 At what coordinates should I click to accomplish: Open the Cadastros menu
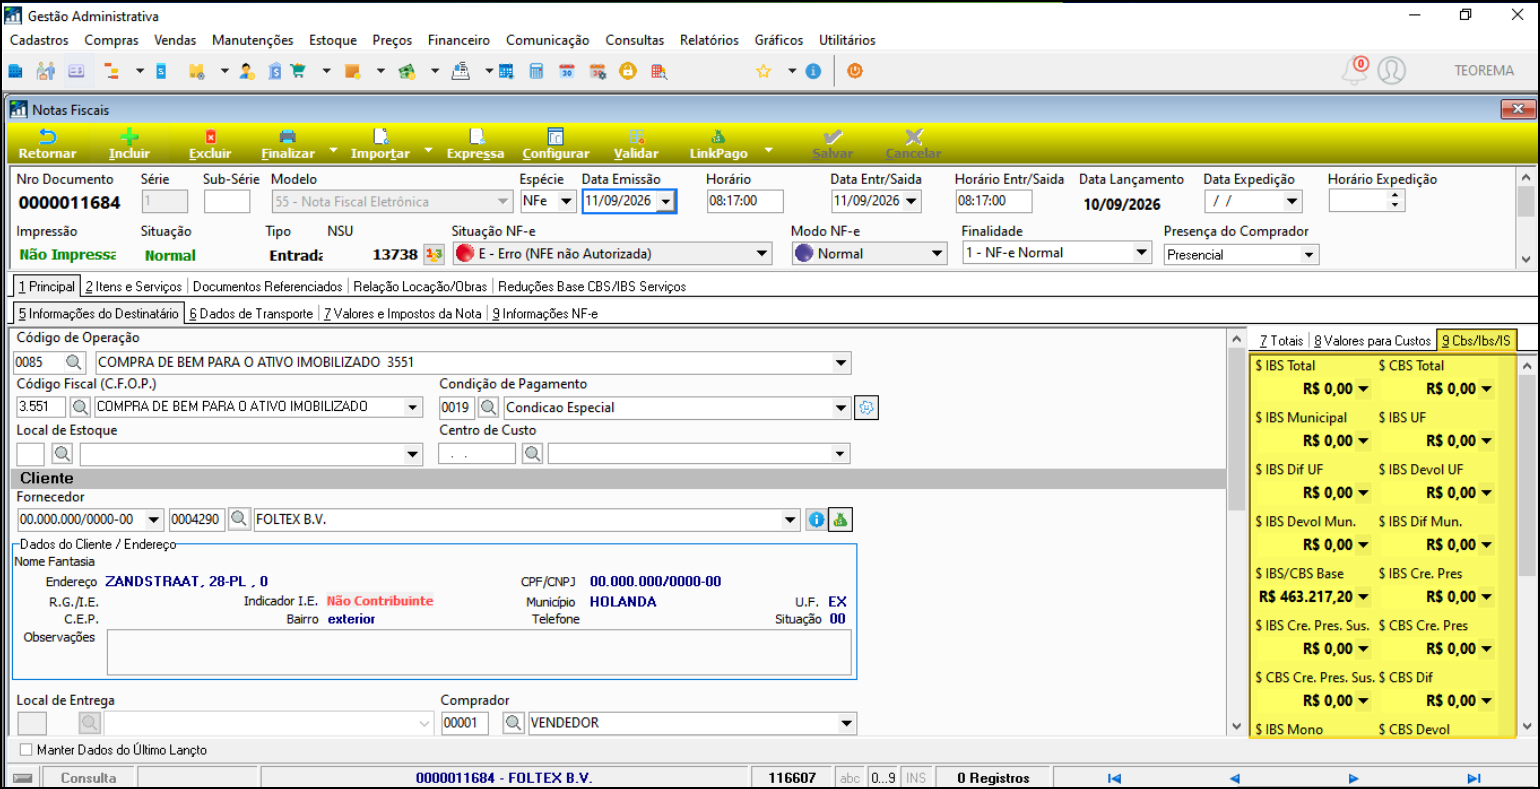[39, 40]
